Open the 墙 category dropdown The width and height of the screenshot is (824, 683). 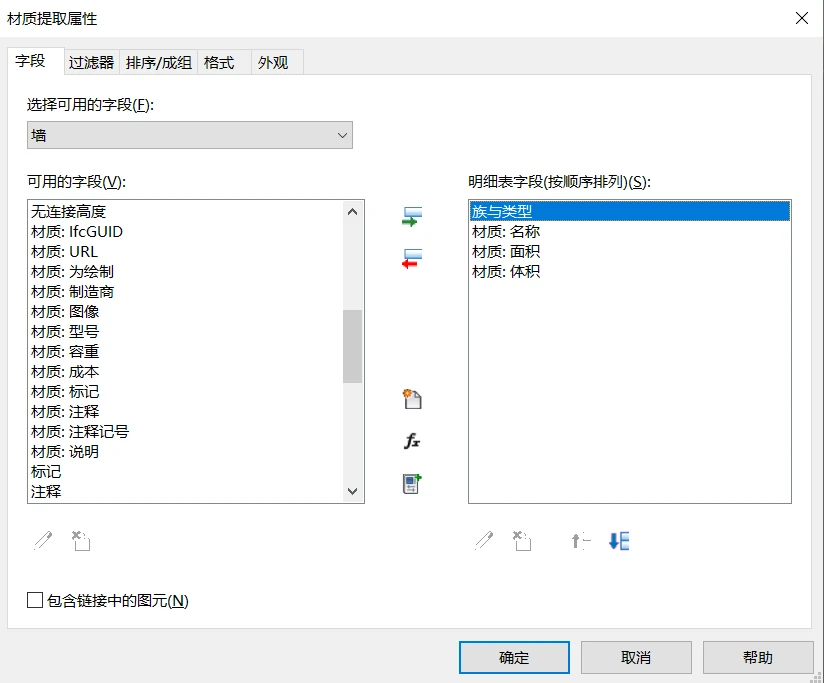[x=190, y=135]
